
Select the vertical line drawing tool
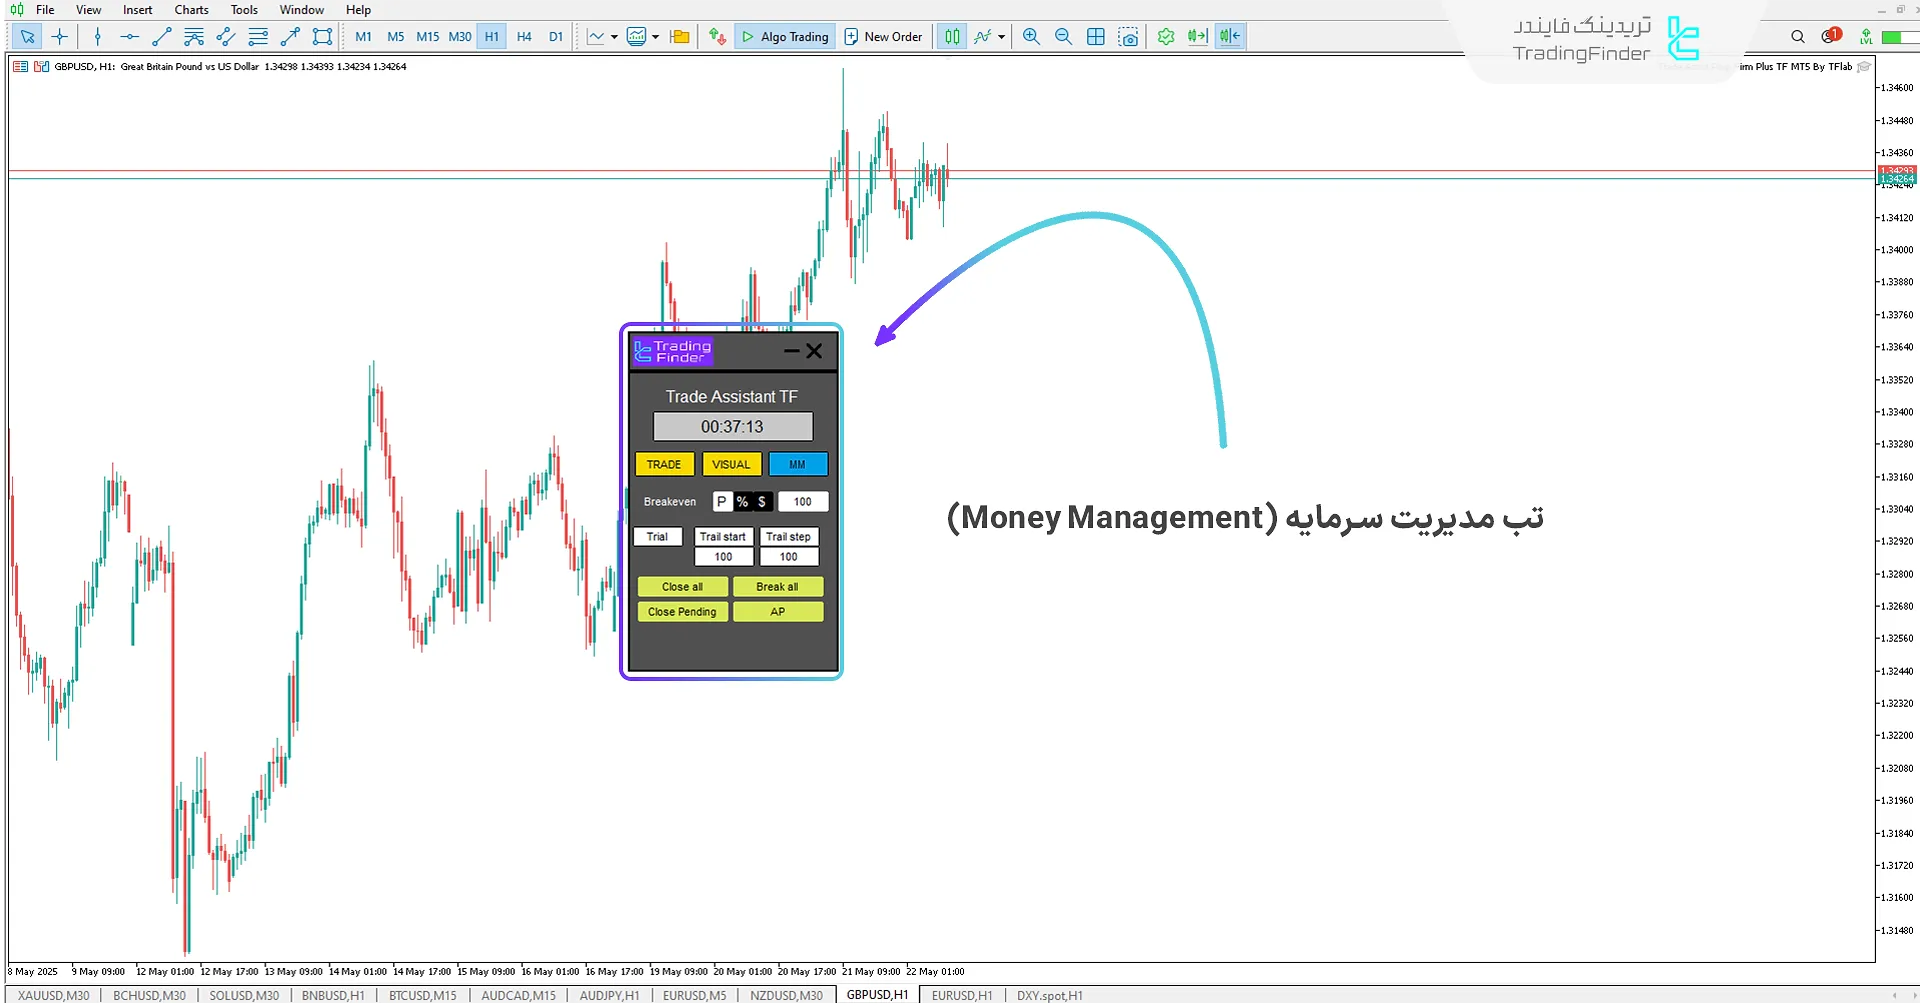tap(97, 37)
